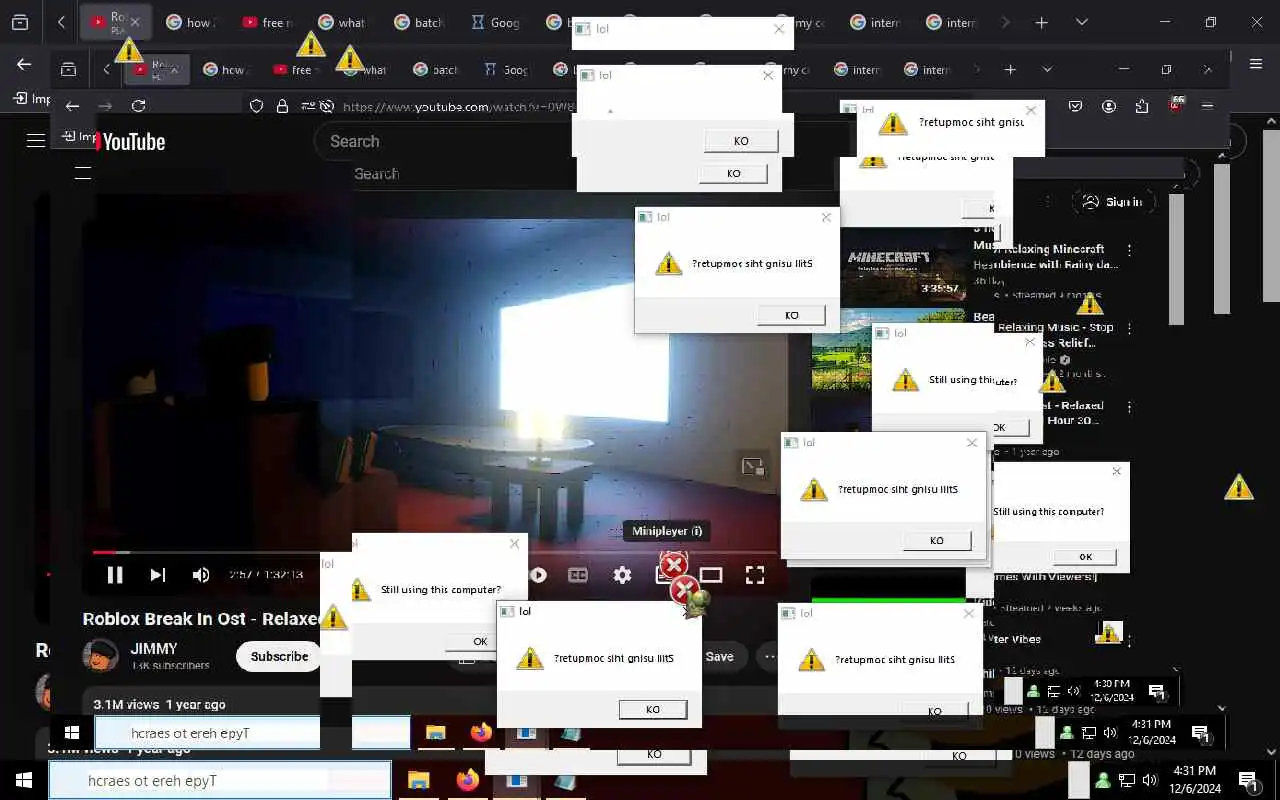Enter full screen in the player
Viewport: 1280px width, 800px height.
[x=755, y=575]
